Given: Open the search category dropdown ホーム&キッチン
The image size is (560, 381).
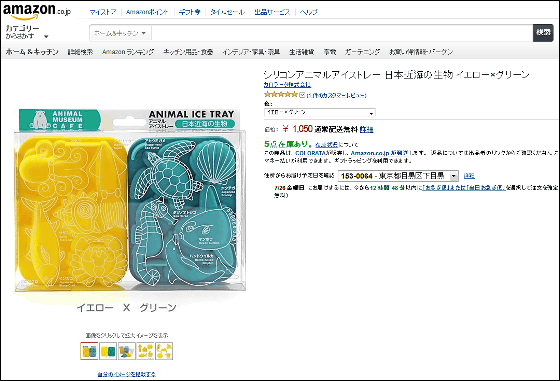Looking at the screenshot, I should [120, 33].
